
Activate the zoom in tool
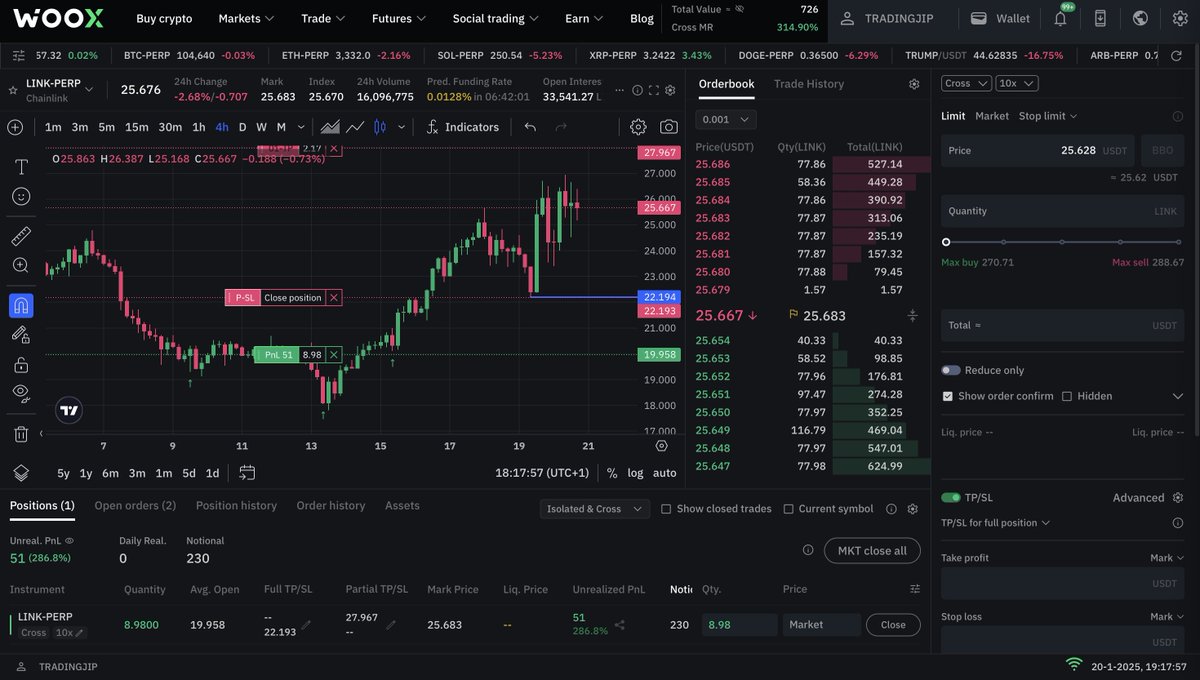pos(21,265)
